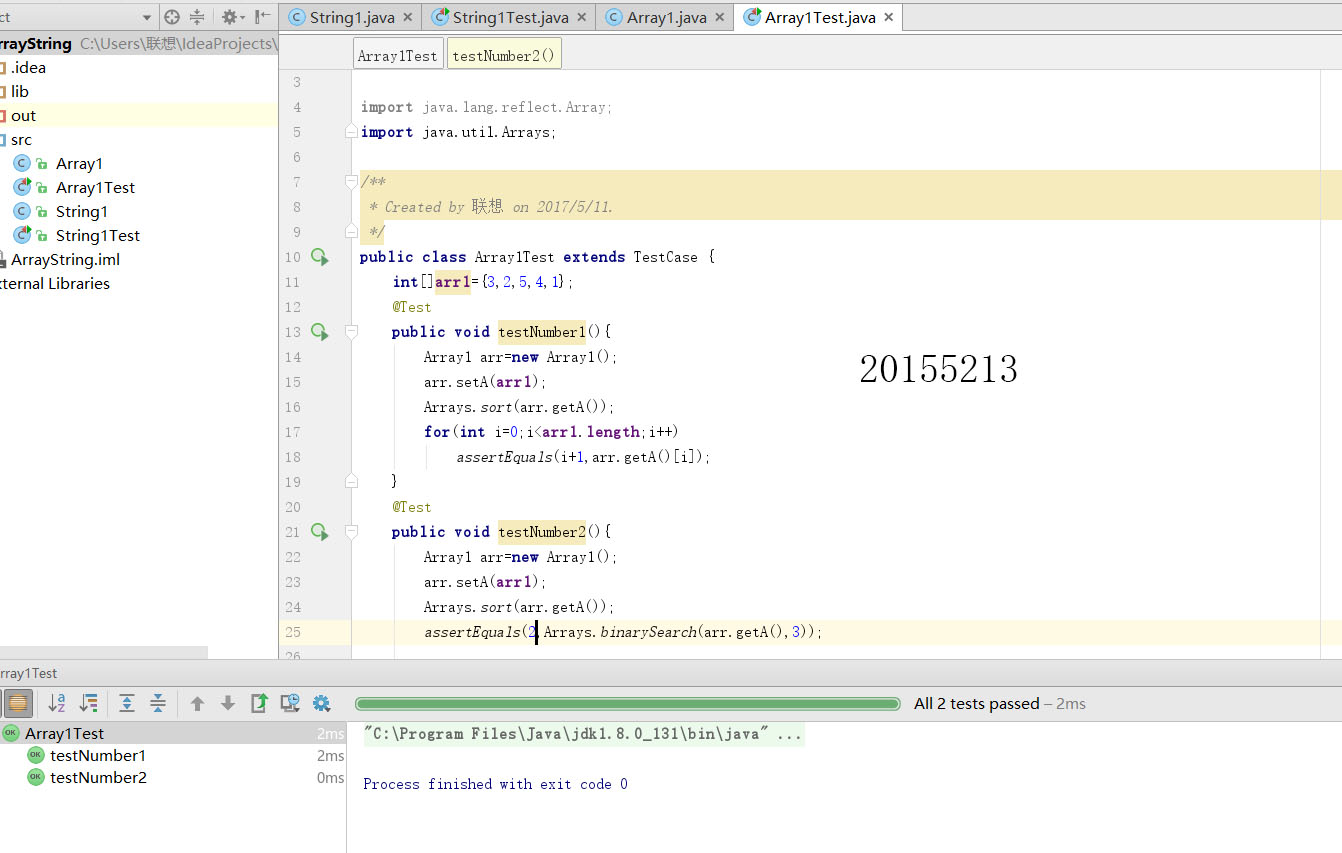
Task: Click the Array1Test breadcrumb
Action: click(x=398, y=56)
